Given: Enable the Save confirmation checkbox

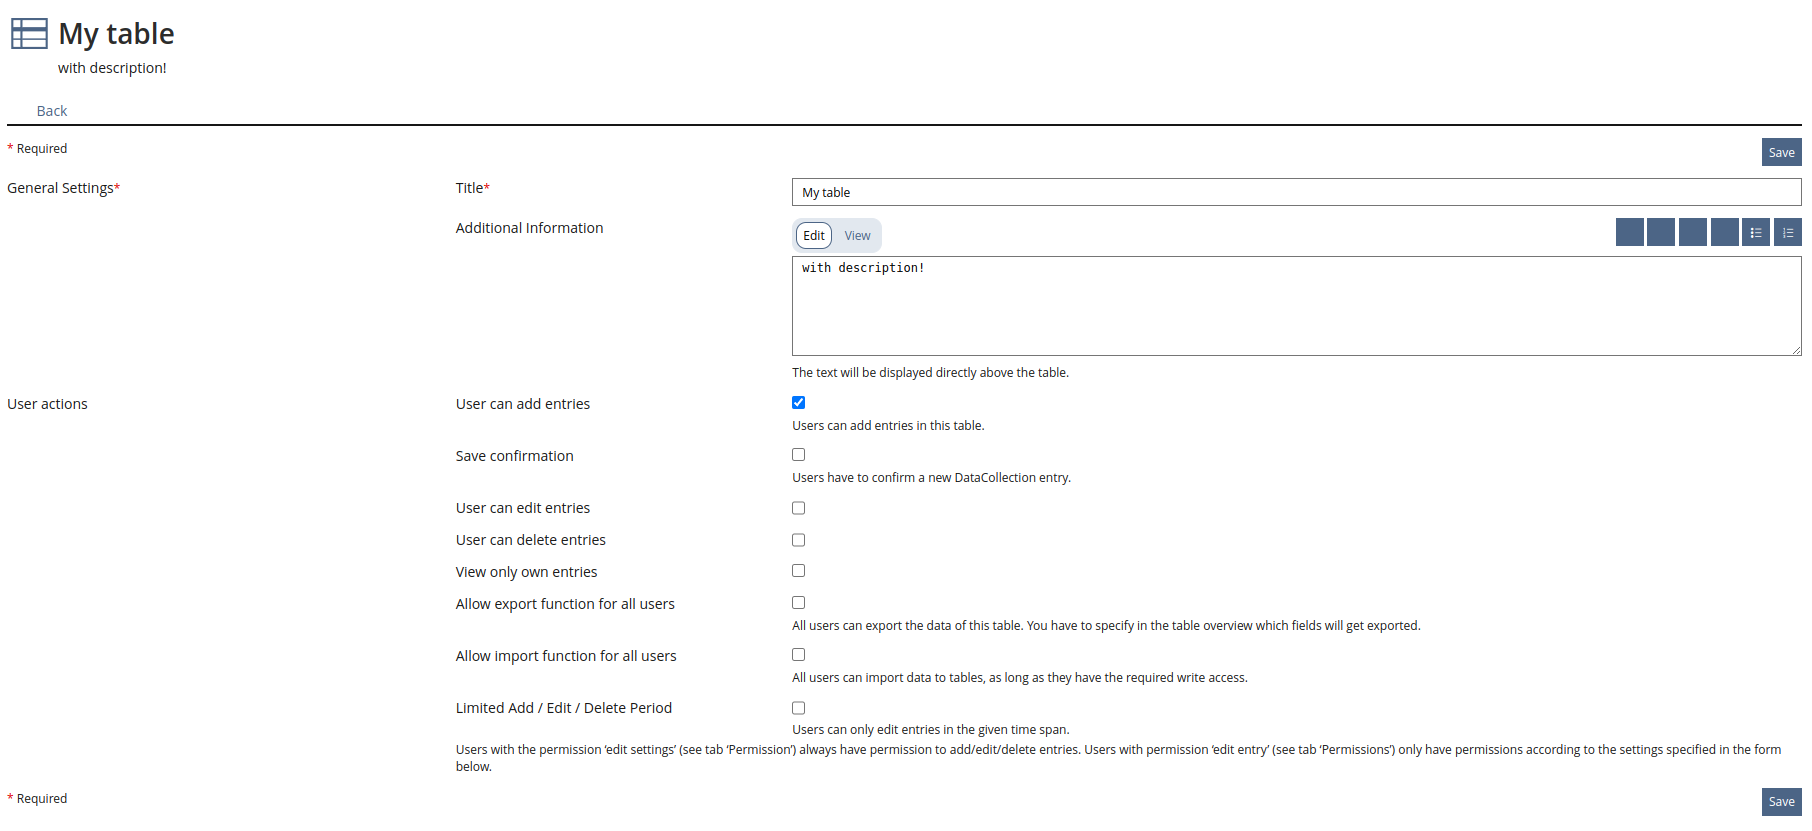Looking at the screenshot, I should coord(798,455).
